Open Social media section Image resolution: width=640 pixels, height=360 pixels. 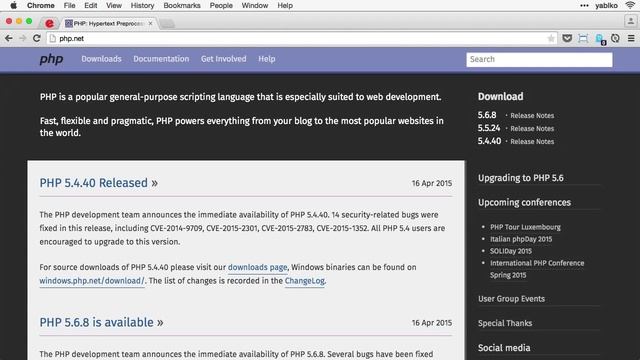(x=504, y=348)
